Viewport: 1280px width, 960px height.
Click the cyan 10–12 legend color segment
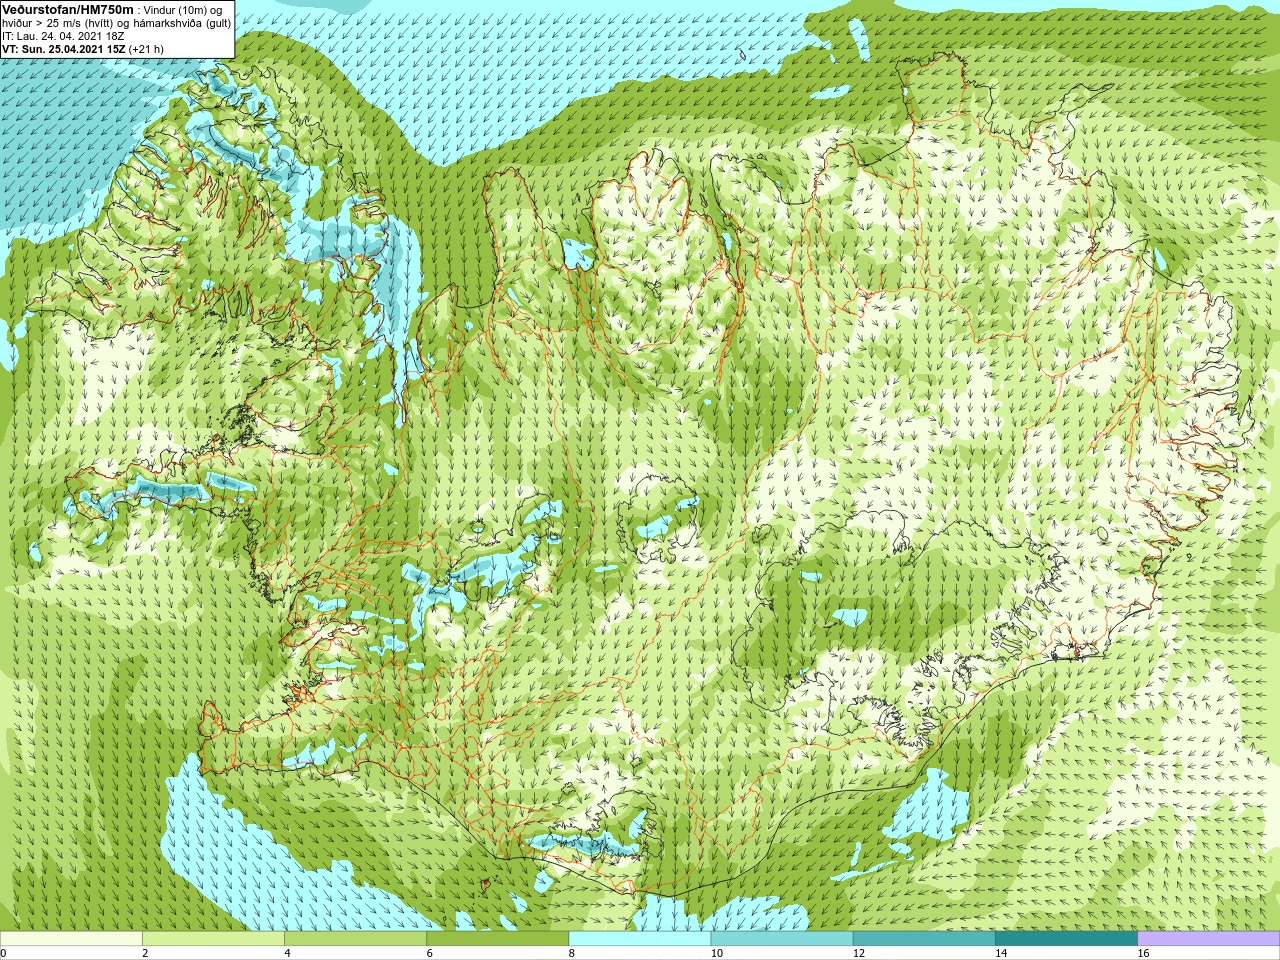point(782,939)
